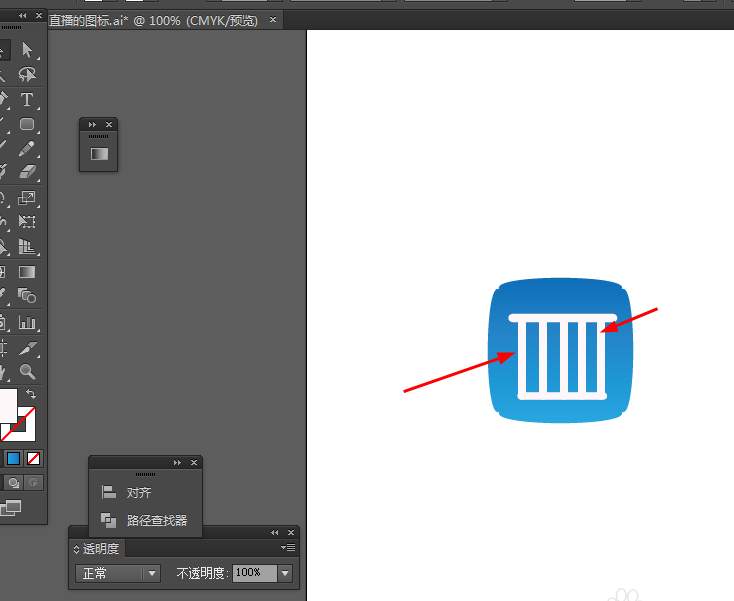734x601 pixels.
Task: Expand the Align/Pathfinder icon dock
Action: pyautogui.click(x=177, y=462)
